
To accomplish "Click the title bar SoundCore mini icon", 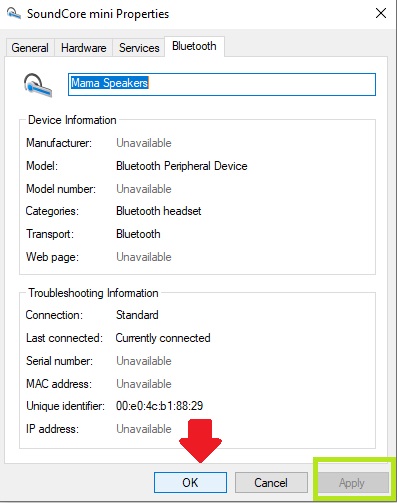I will click(14, 13).
